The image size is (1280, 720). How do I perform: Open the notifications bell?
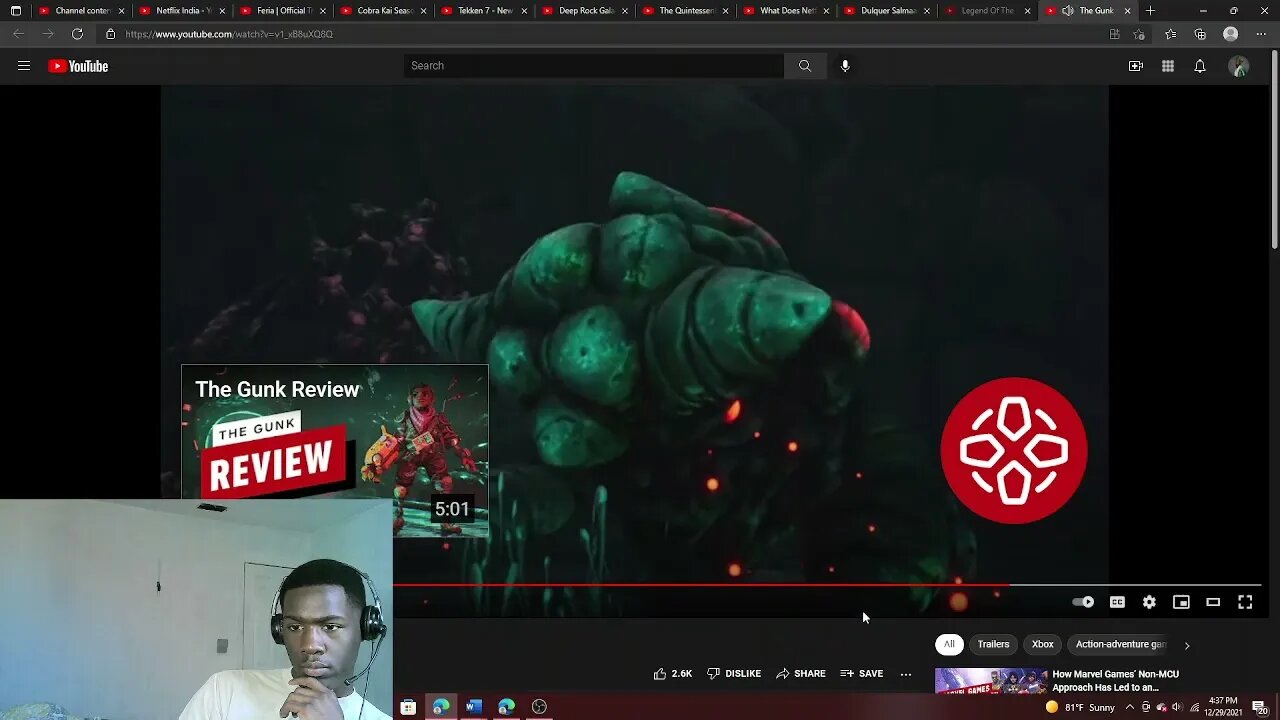pos(1200,66)
